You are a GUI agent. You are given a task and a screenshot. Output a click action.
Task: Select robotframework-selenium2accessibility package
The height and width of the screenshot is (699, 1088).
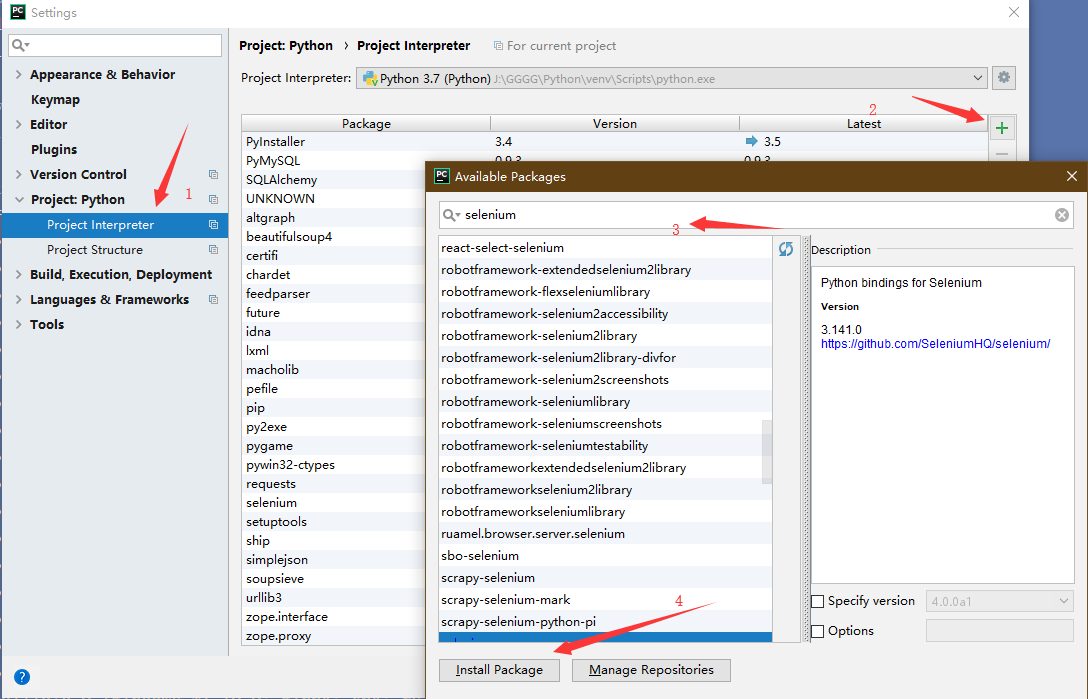[x=605, y=314]
